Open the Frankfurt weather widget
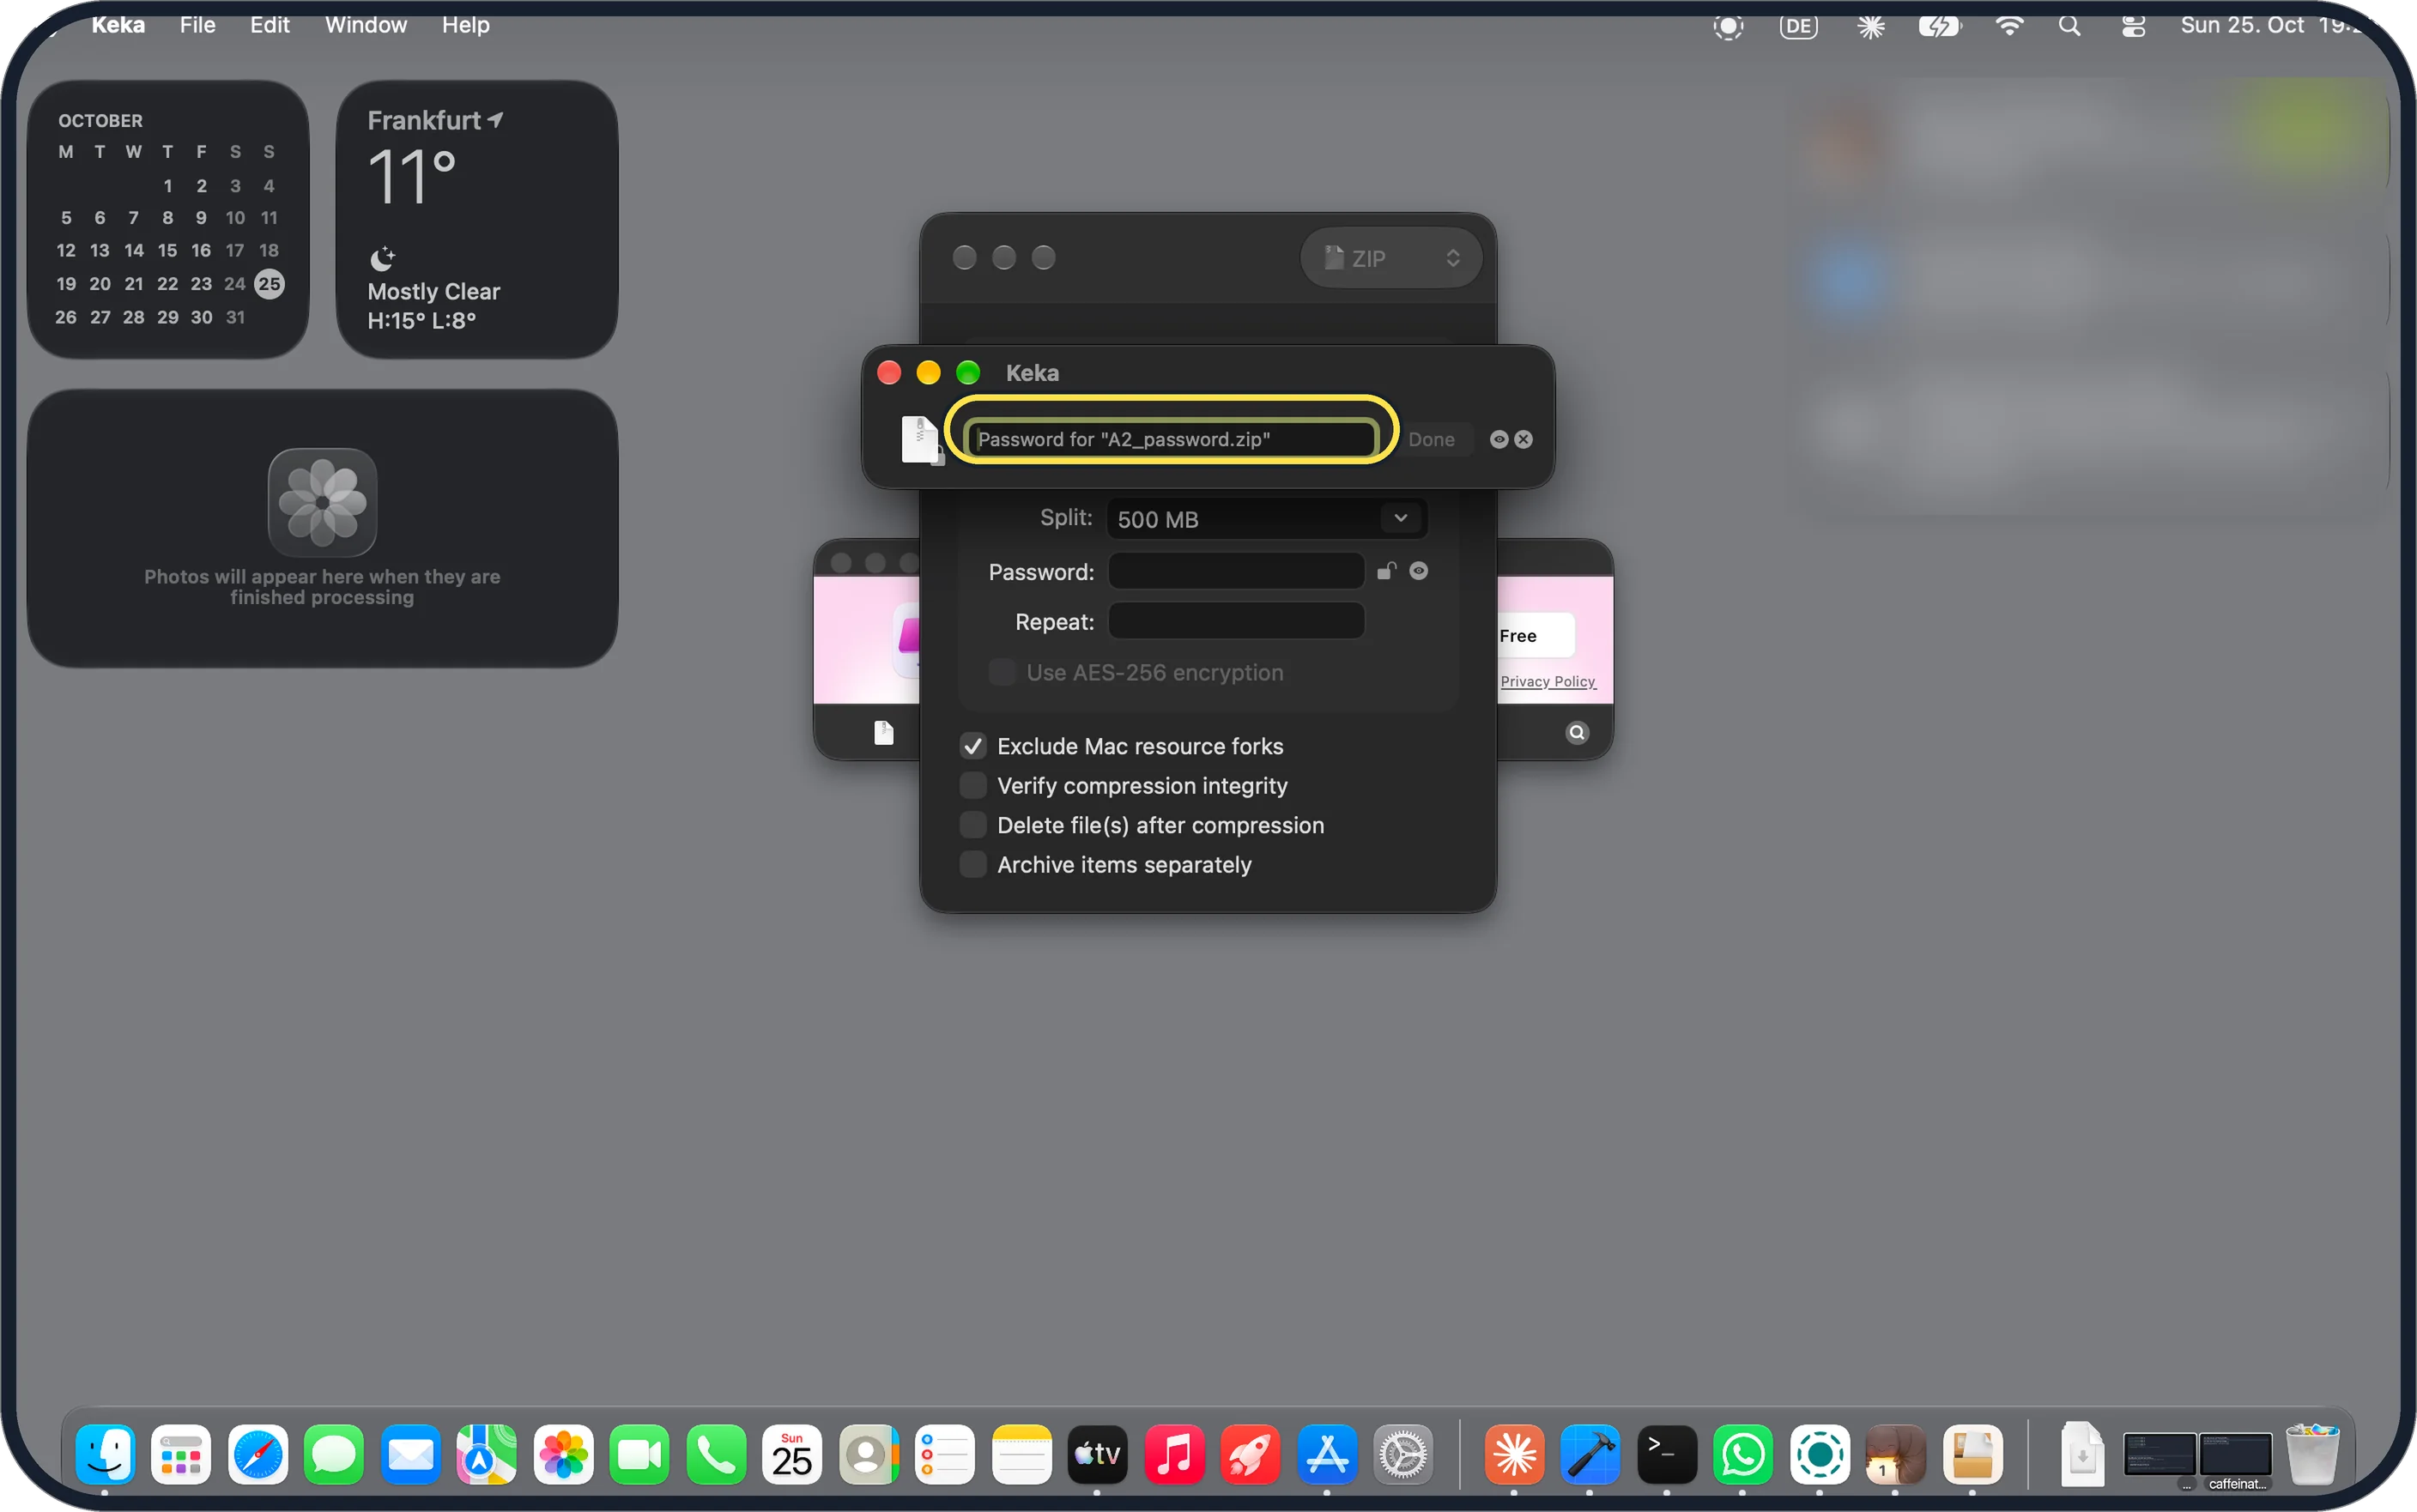 477,220
